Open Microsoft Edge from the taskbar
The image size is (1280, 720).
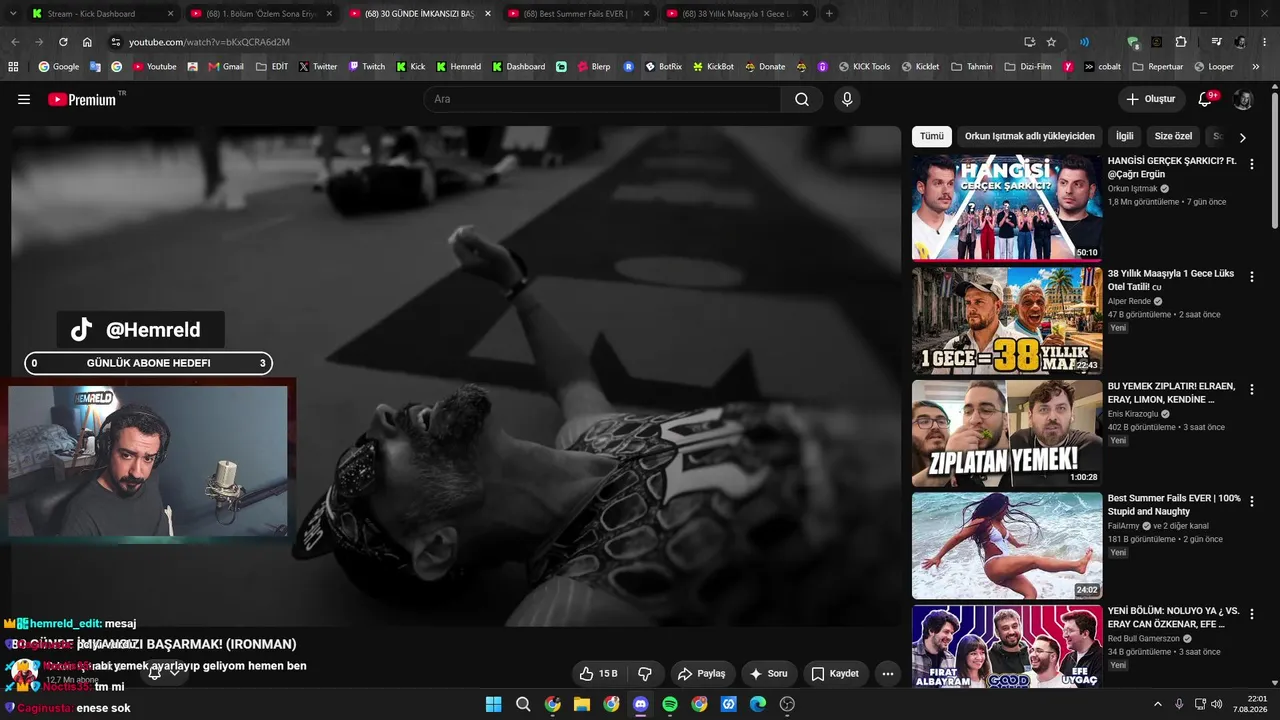tap(758, 704)
